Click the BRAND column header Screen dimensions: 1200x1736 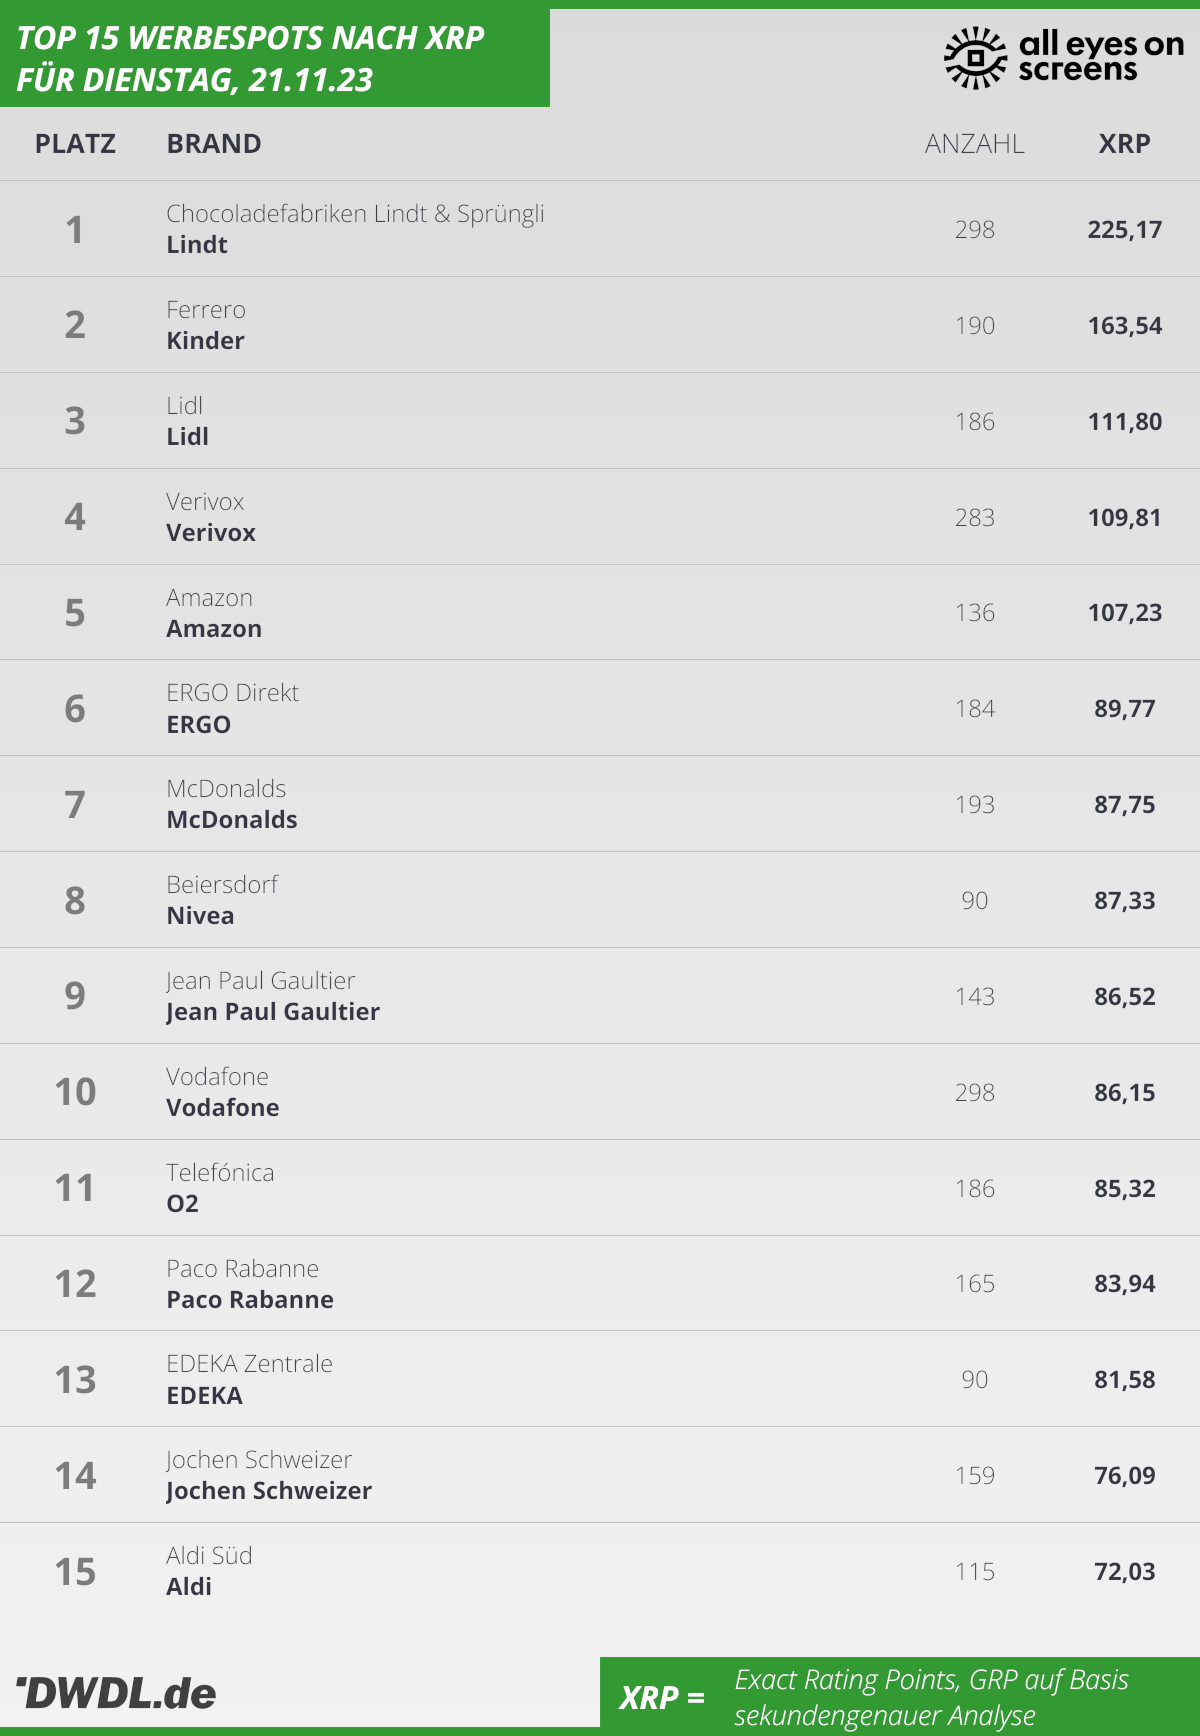(214, 144)
